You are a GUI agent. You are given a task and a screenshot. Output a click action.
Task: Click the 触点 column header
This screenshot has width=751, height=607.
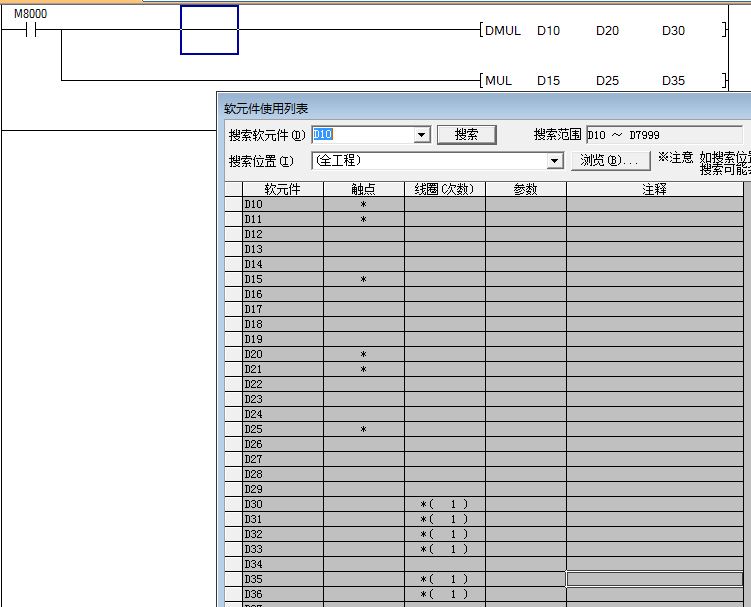363,189
